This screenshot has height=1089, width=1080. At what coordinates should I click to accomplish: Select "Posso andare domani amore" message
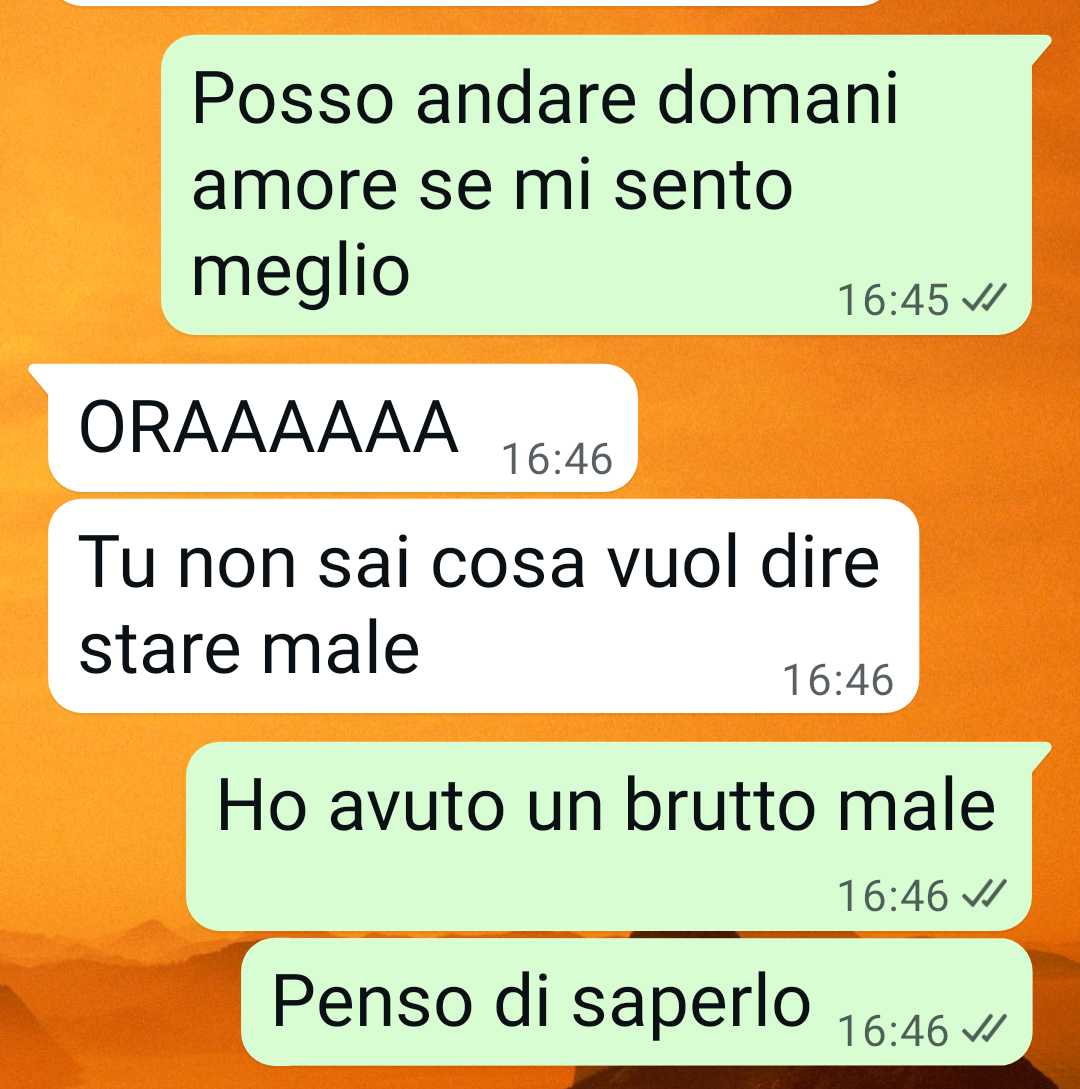[x=596, y=185]
